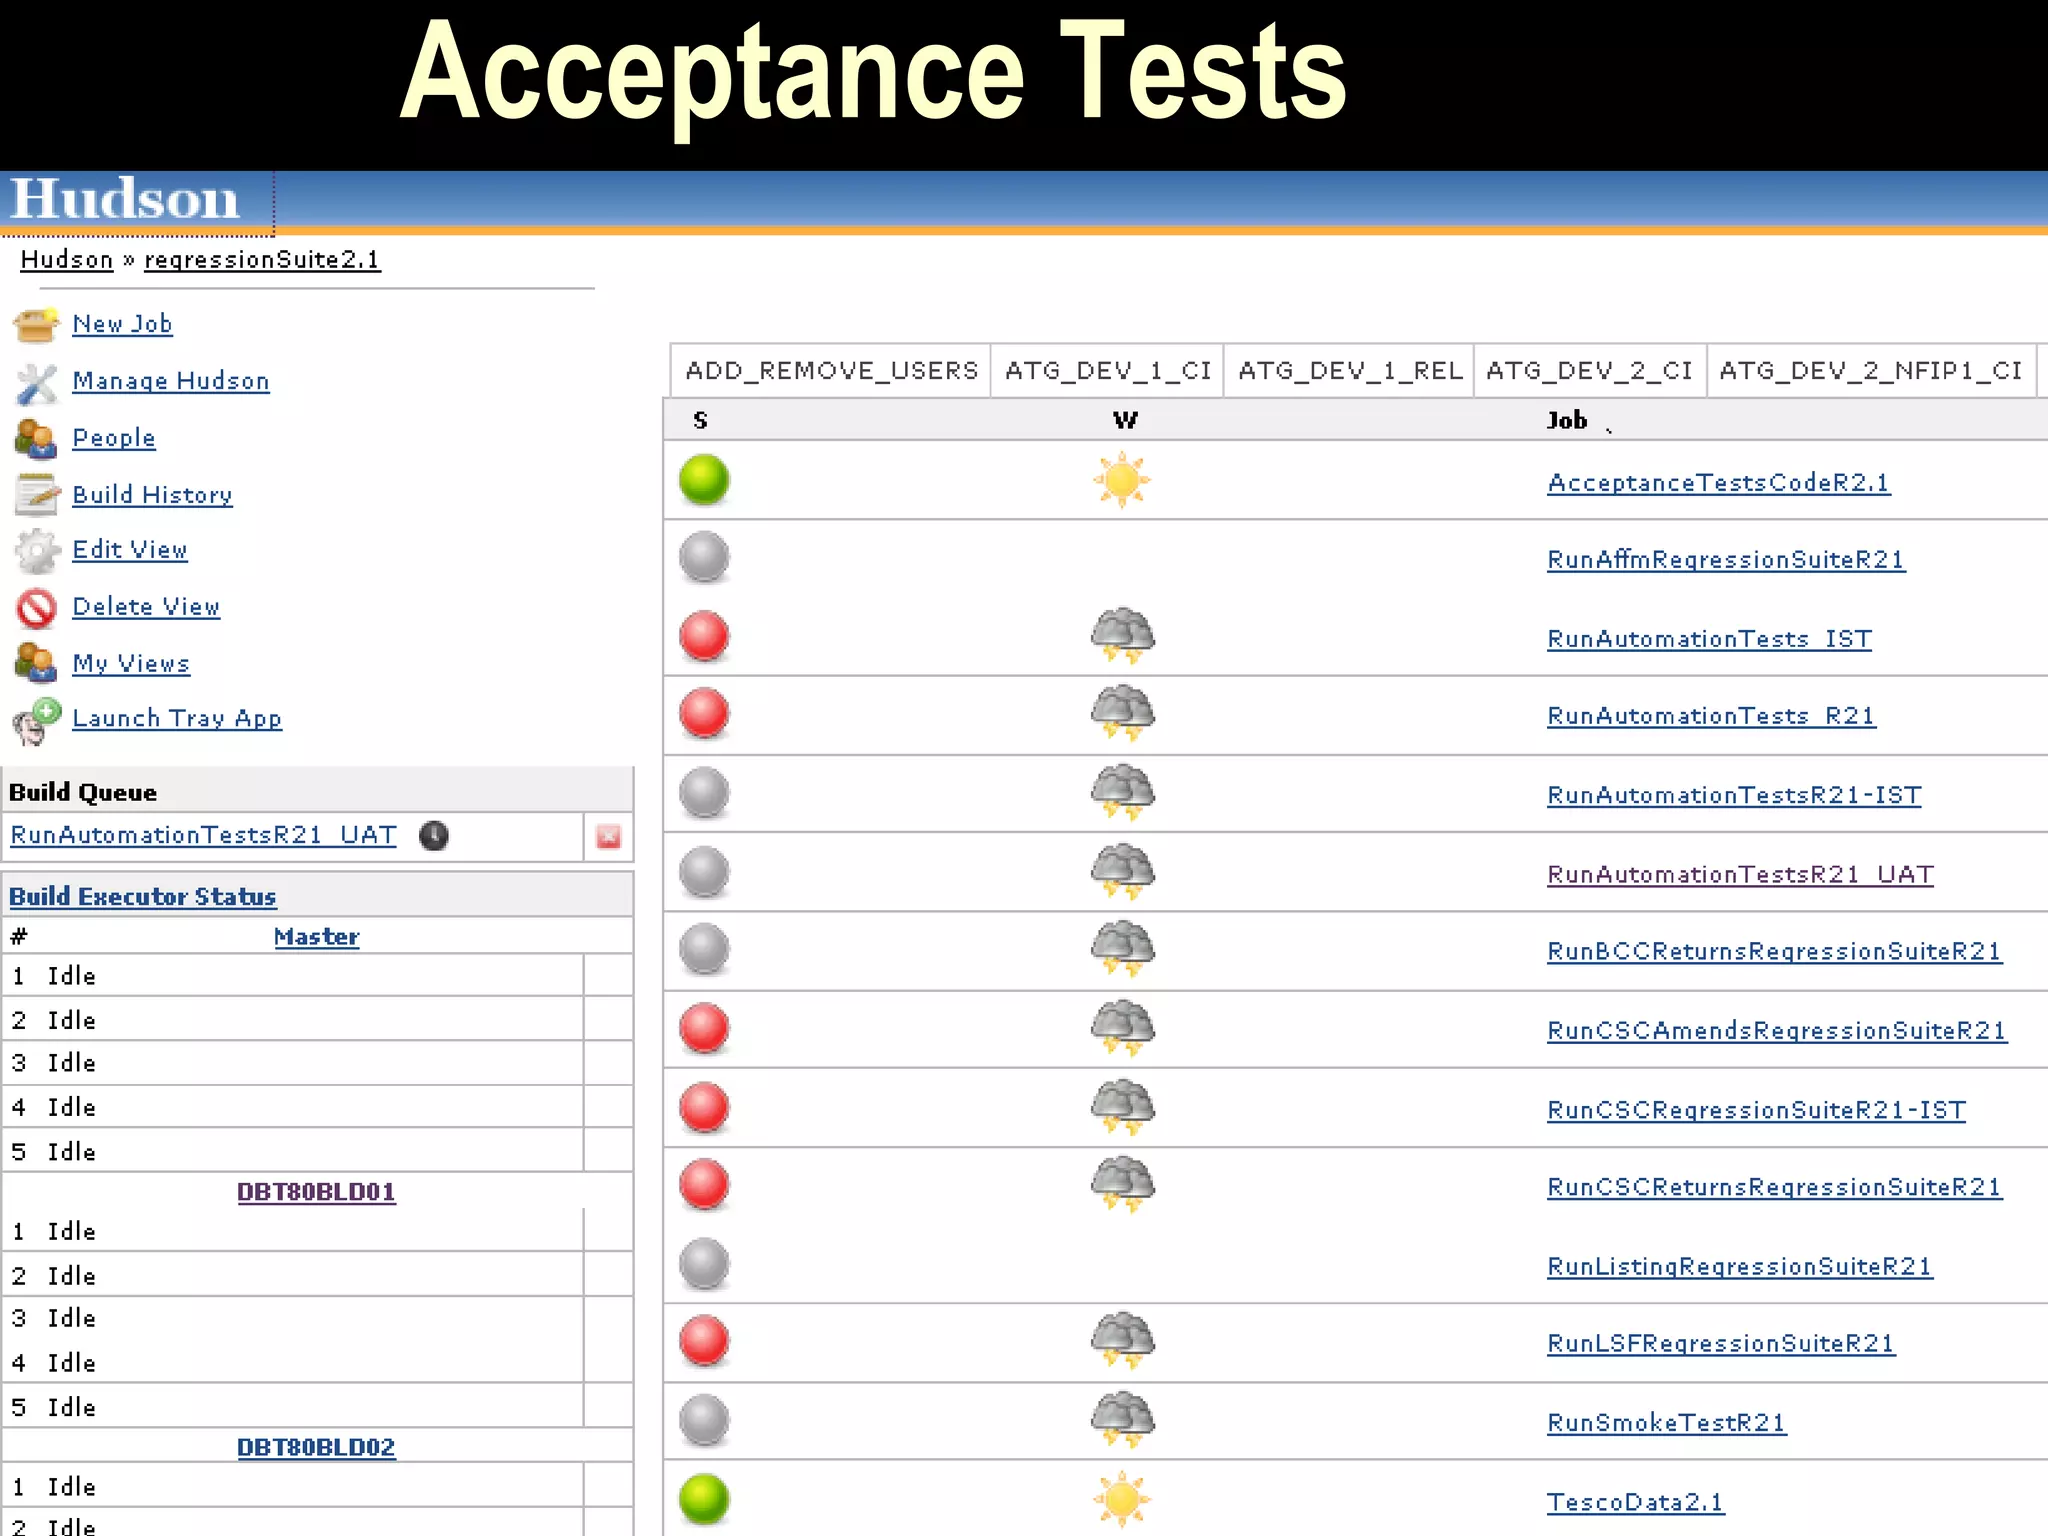The image size is (2048, 1536).
Task: Open job TescoData2.1
Action: (1635, 1503)
